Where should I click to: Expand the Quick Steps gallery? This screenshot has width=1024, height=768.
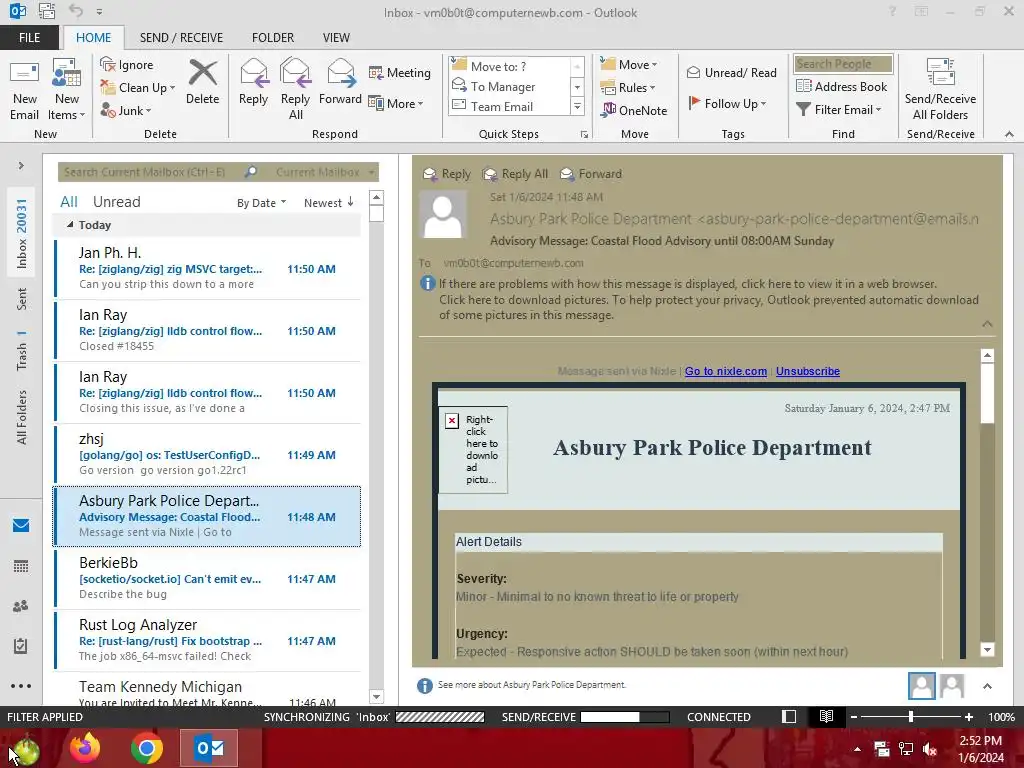point(577,106)
